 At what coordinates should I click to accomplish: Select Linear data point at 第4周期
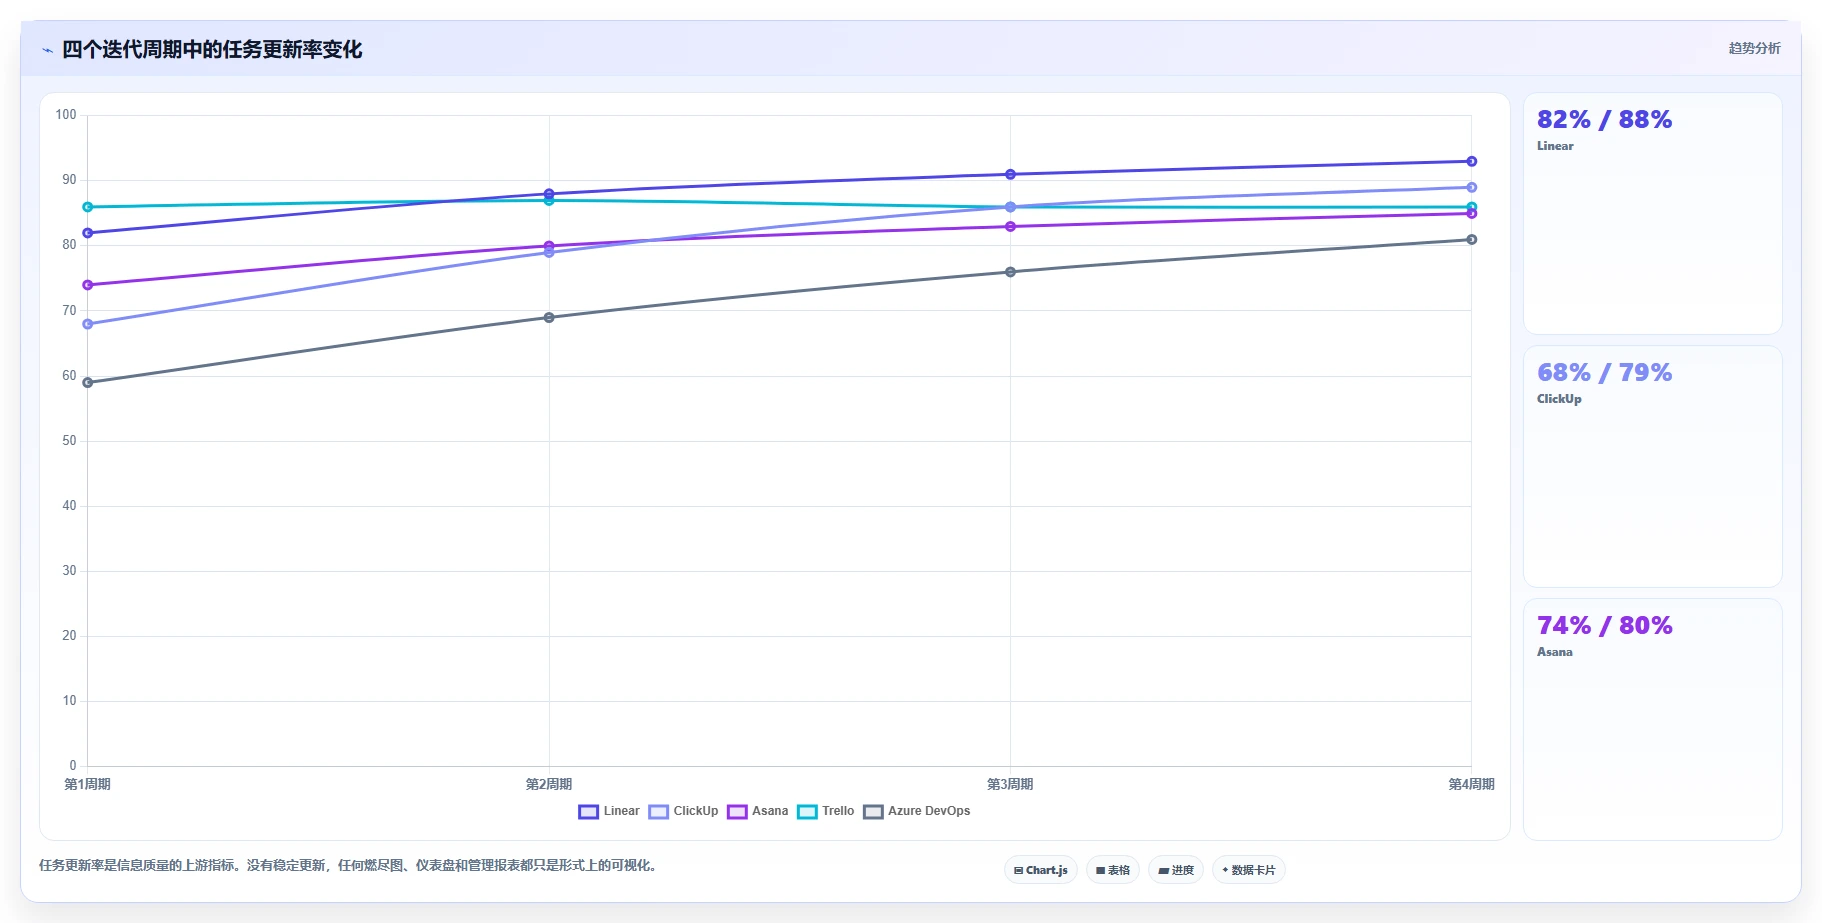point(1472,161)
